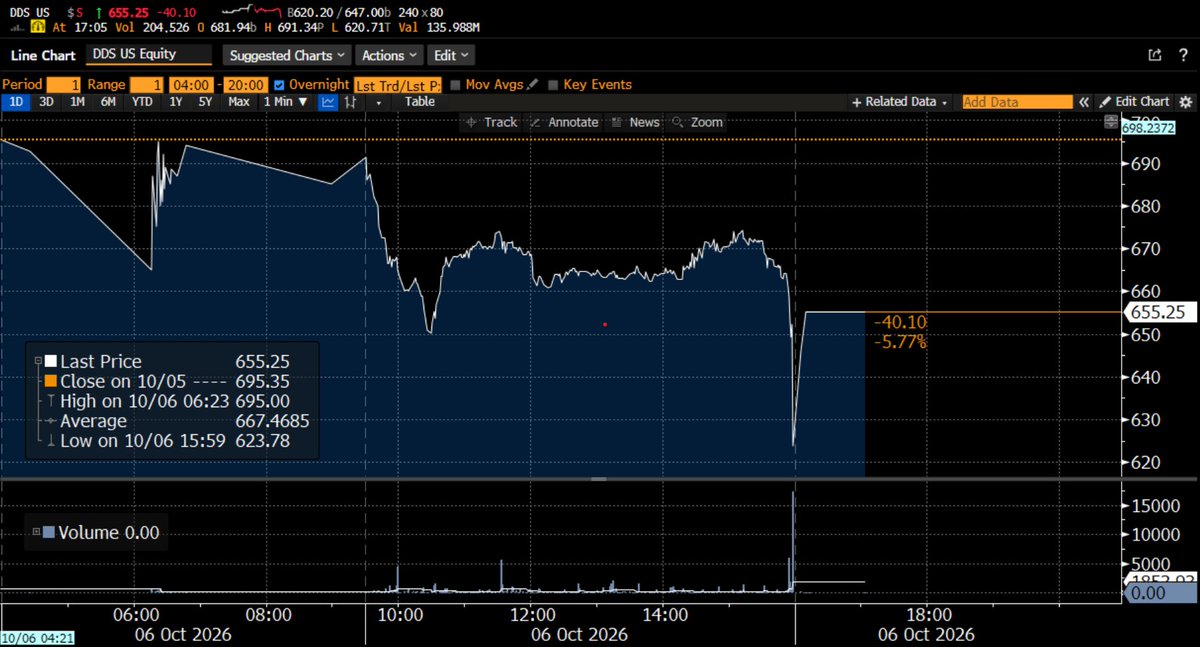The width and height of the screenshot is (1200, 647).
Task: Open the Actions dropdown menu
Action: pos(390,55)
